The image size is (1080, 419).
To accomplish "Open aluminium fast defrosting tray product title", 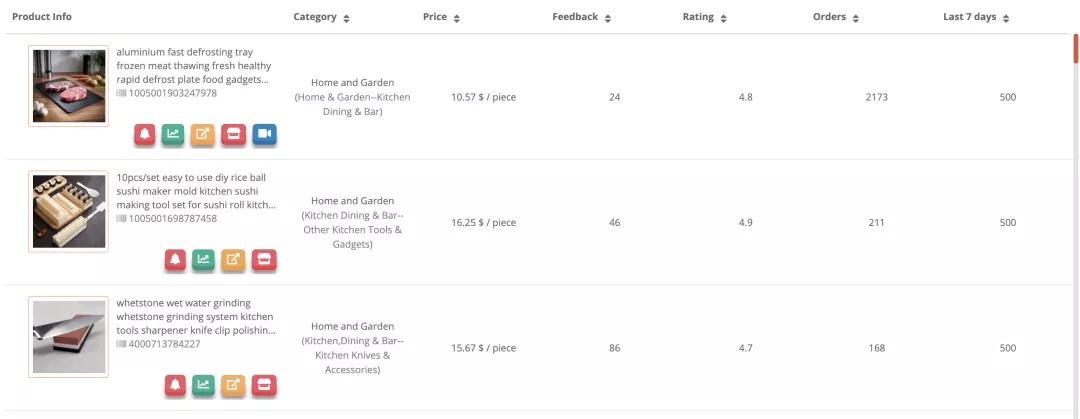I will pos(194,66).
